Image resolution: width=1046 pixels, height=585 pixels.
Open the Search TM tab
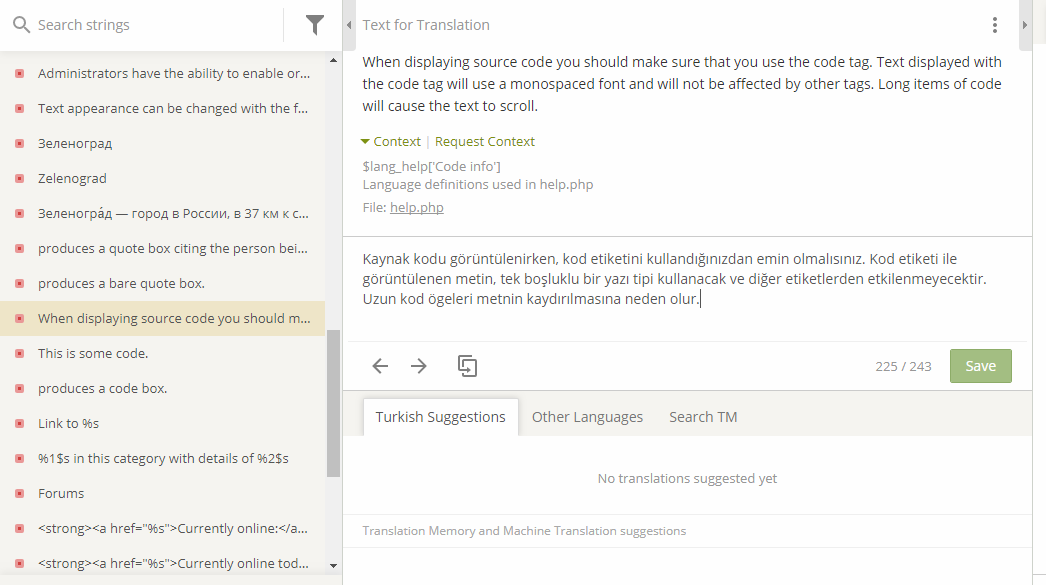point(703,417)
